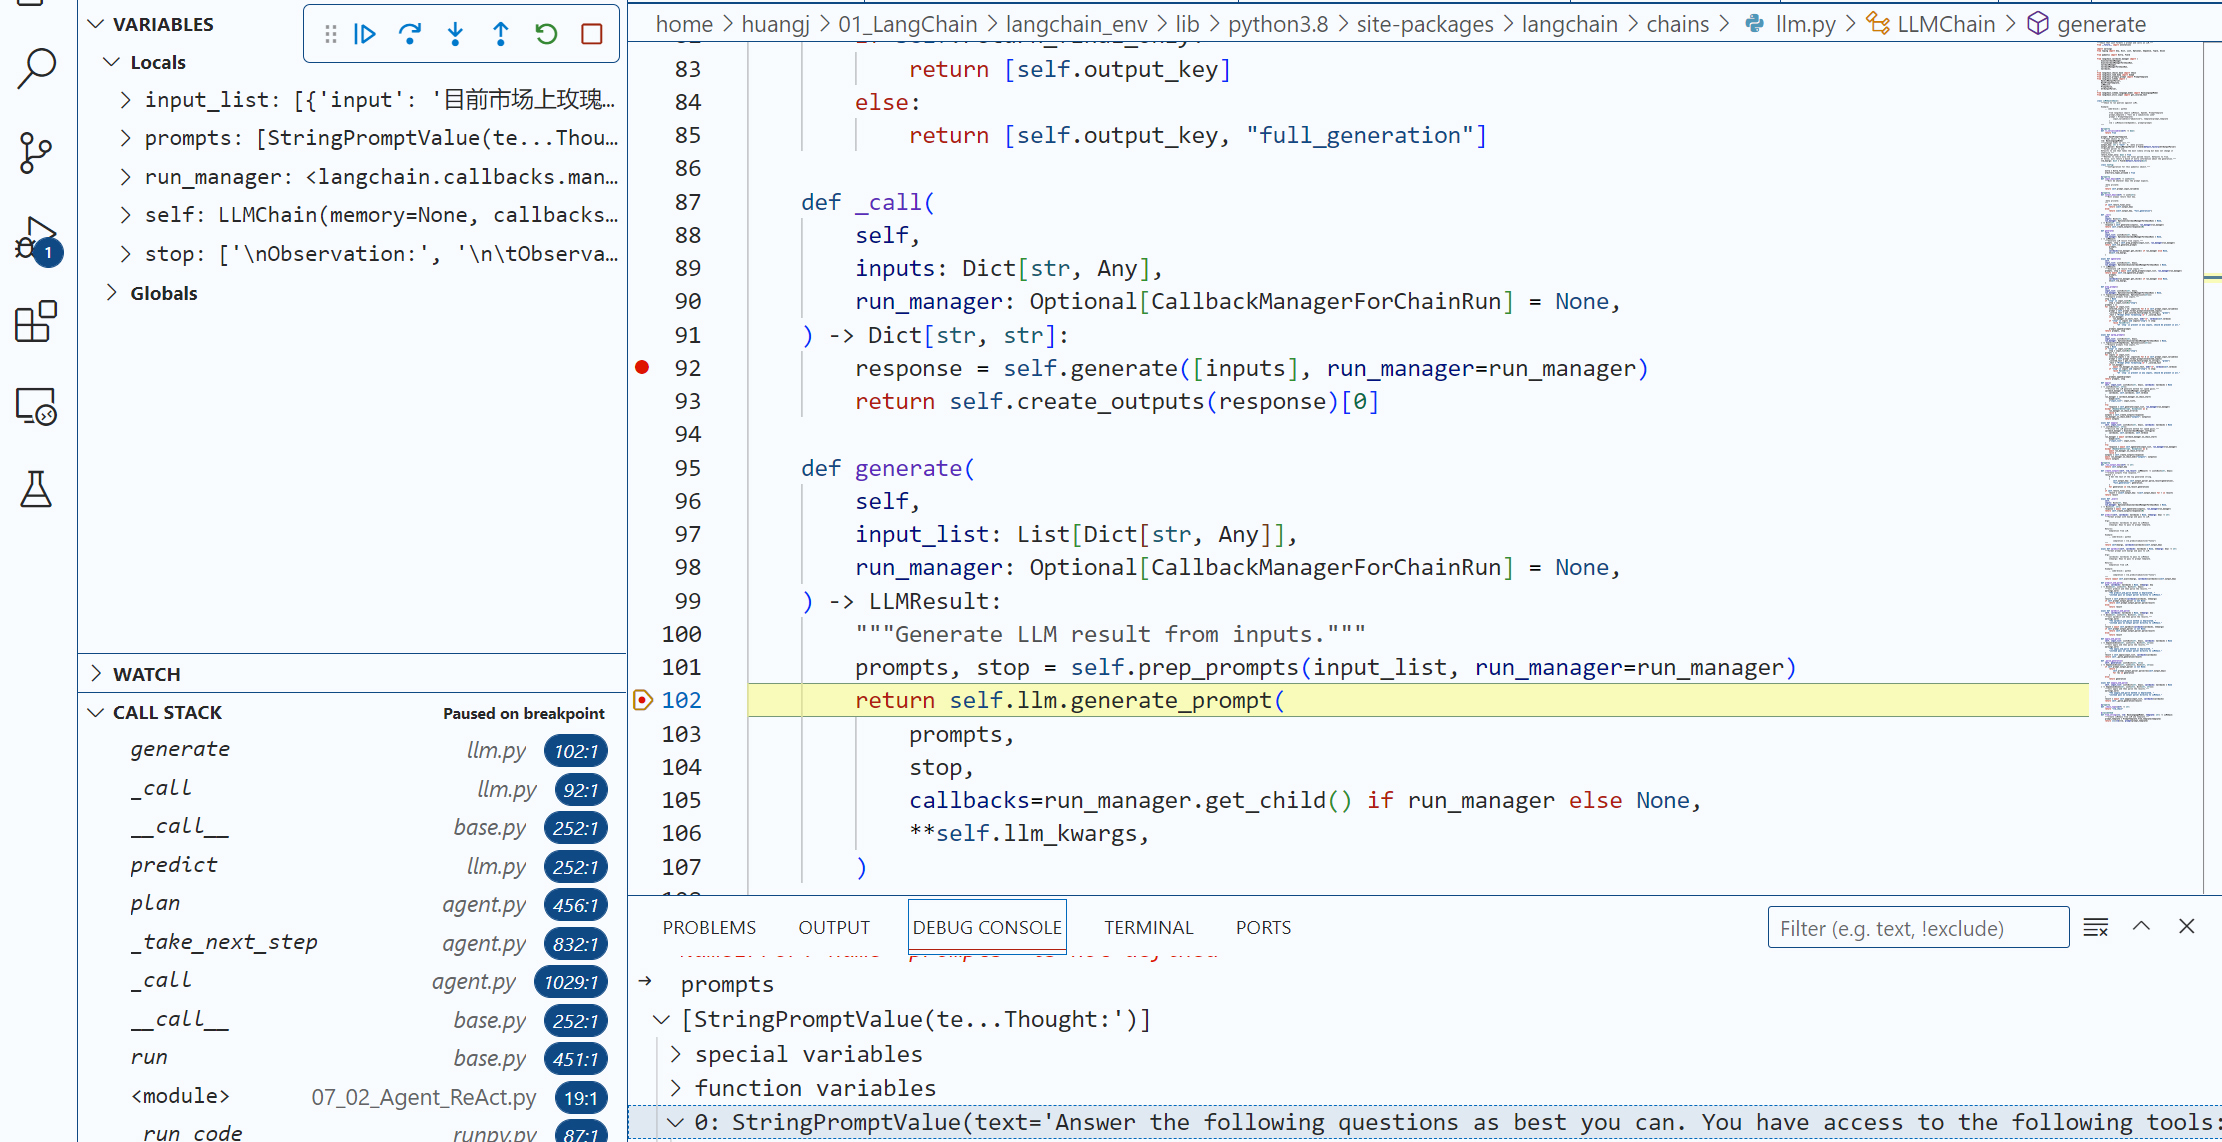The width and height of the screenshot is (2222, 1142).
Task: Click the LLMChain breadcrumb item
Action: (x=1945, y=24)
